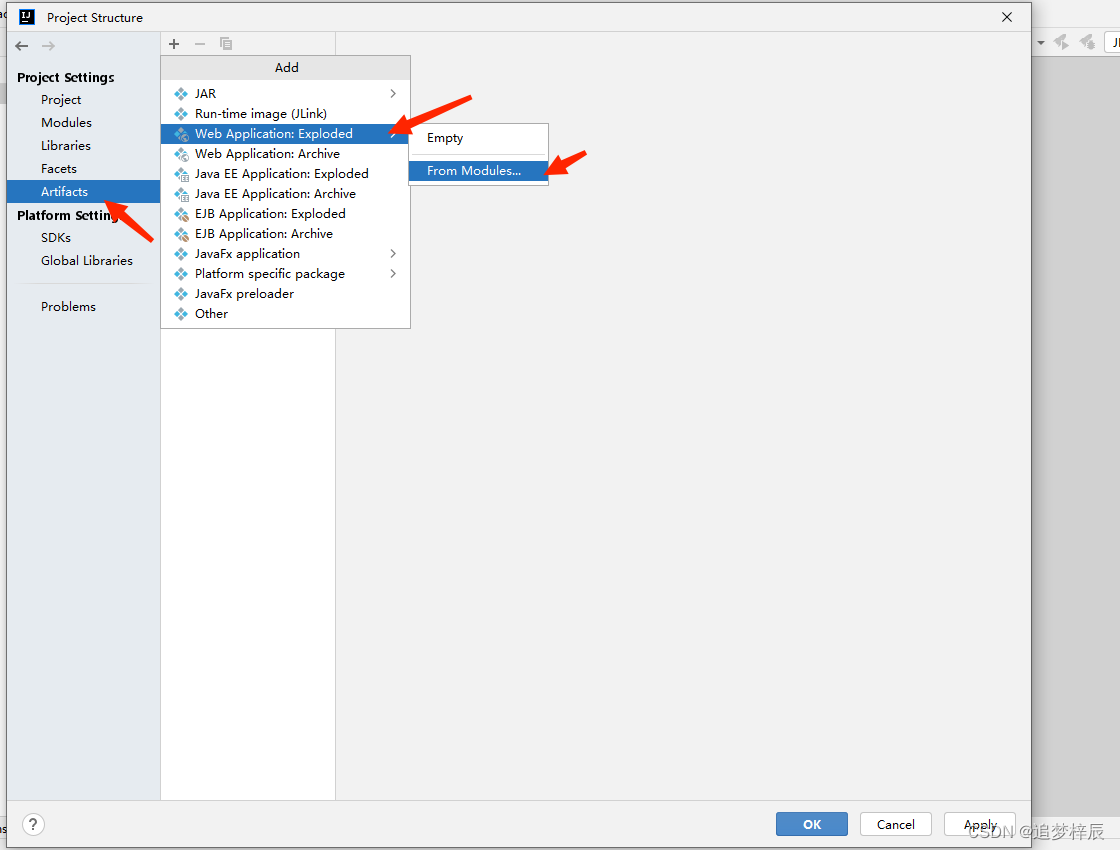This screenshot has height=850, width=1120.
Task: Open the Facets settings page
Action: (83, 169)
